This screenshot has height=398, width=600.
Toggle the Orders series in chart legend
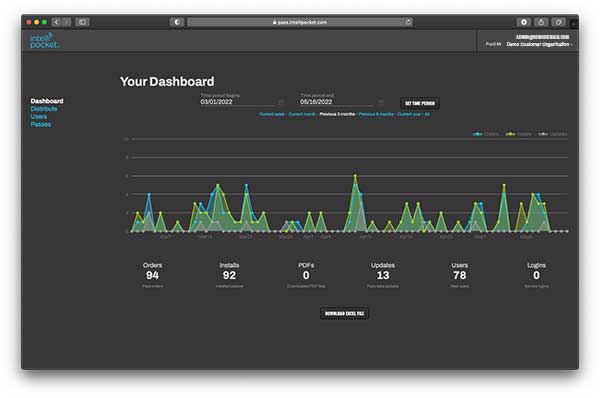[486, 134]
